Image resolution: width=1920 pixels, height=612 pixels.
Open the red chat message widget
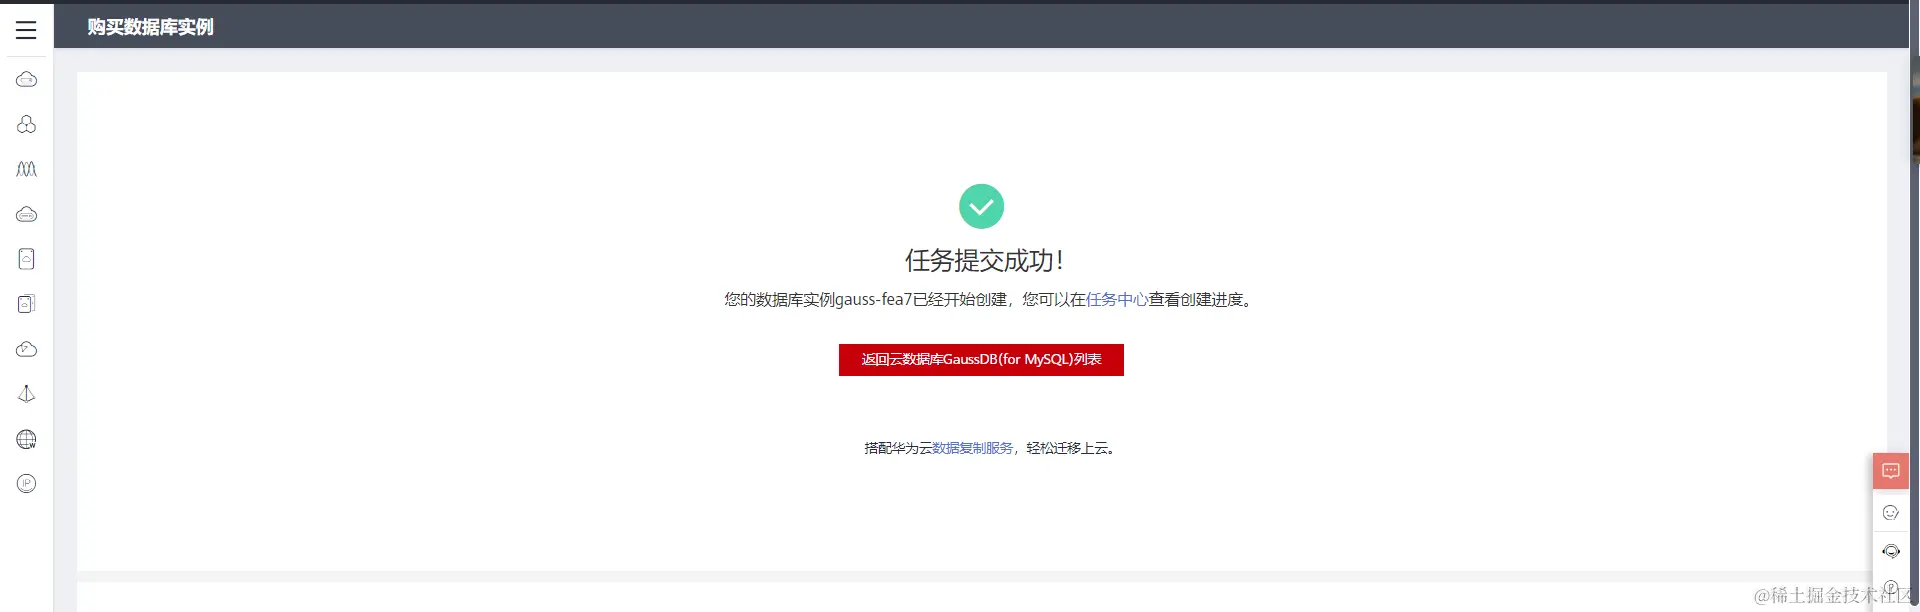(x=1890, y=471)
